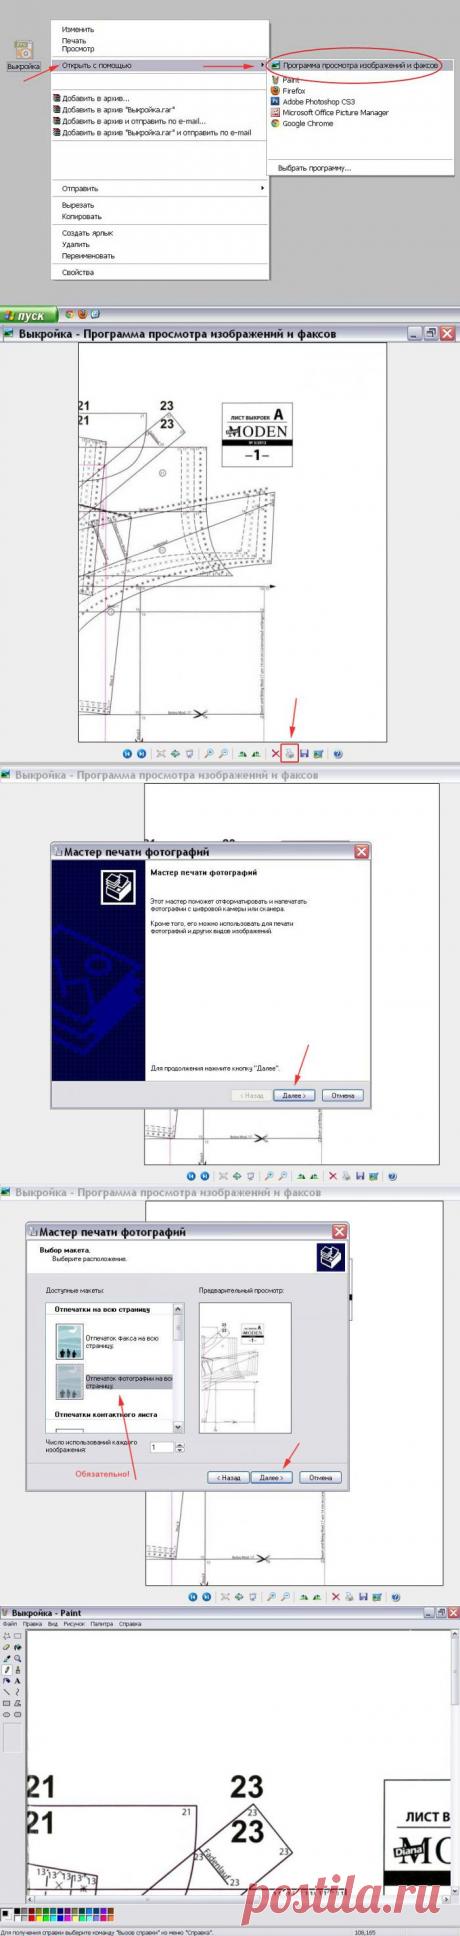The image size is (460, 1936).
Task: Click Далее in the Выбор макета dialog
Action: point(271,1476)
